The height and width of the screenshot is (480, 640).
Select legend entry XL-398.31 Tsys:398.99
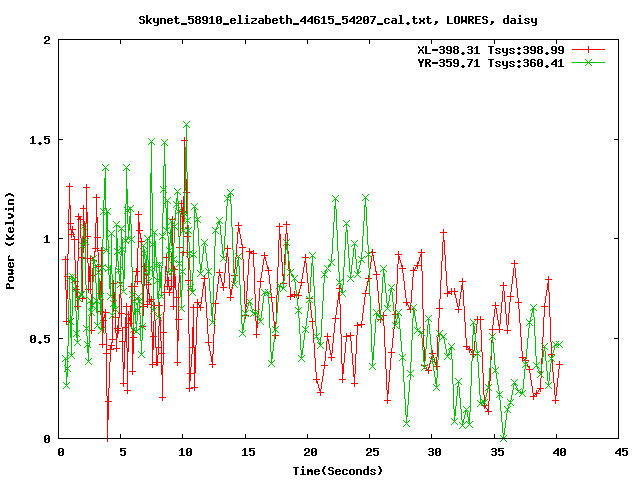[x=491, y=50]
